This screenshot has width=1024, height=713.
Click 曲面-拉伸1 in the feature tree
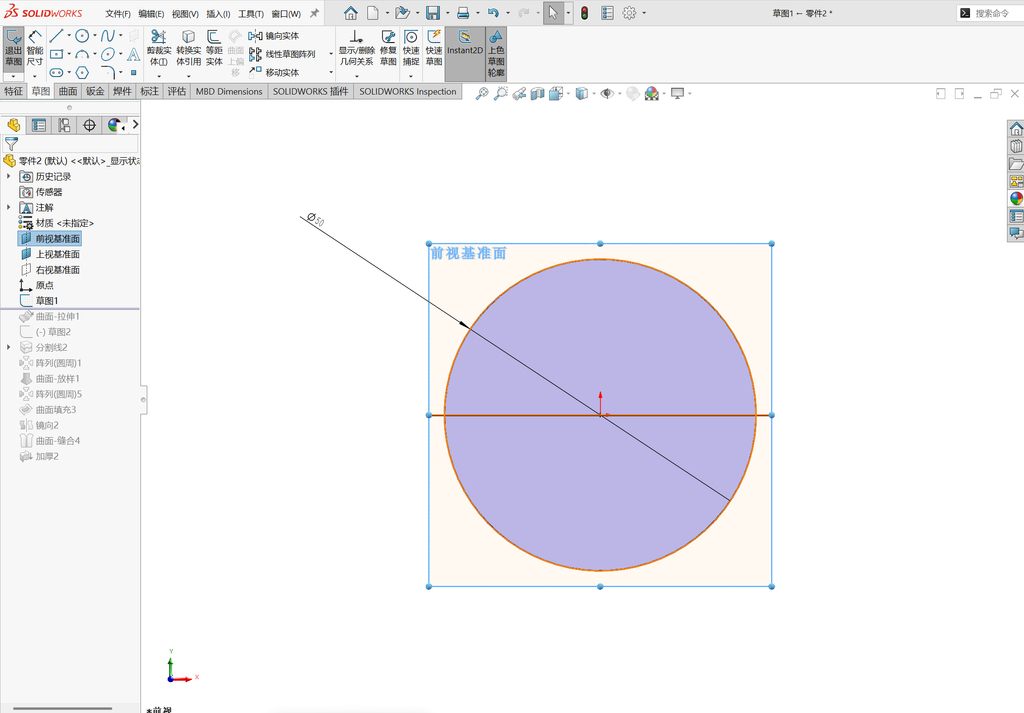click(x=50, y=317)
